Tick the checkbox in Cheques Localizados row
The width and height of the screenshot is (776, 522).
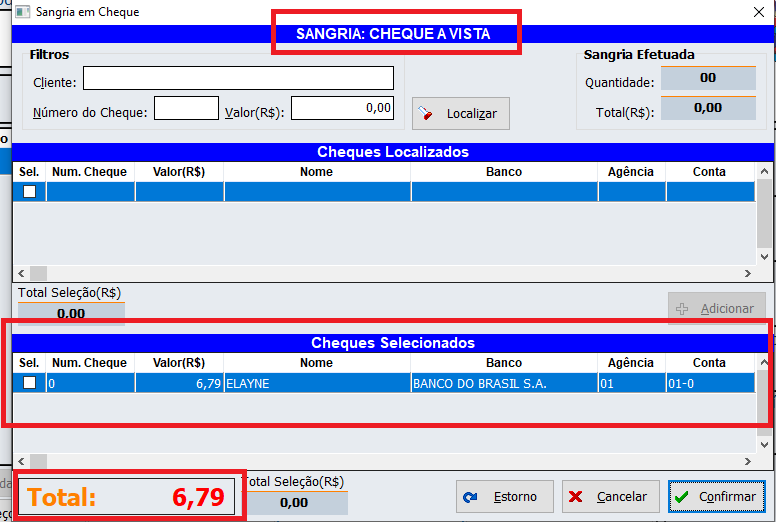coord(29,191)
